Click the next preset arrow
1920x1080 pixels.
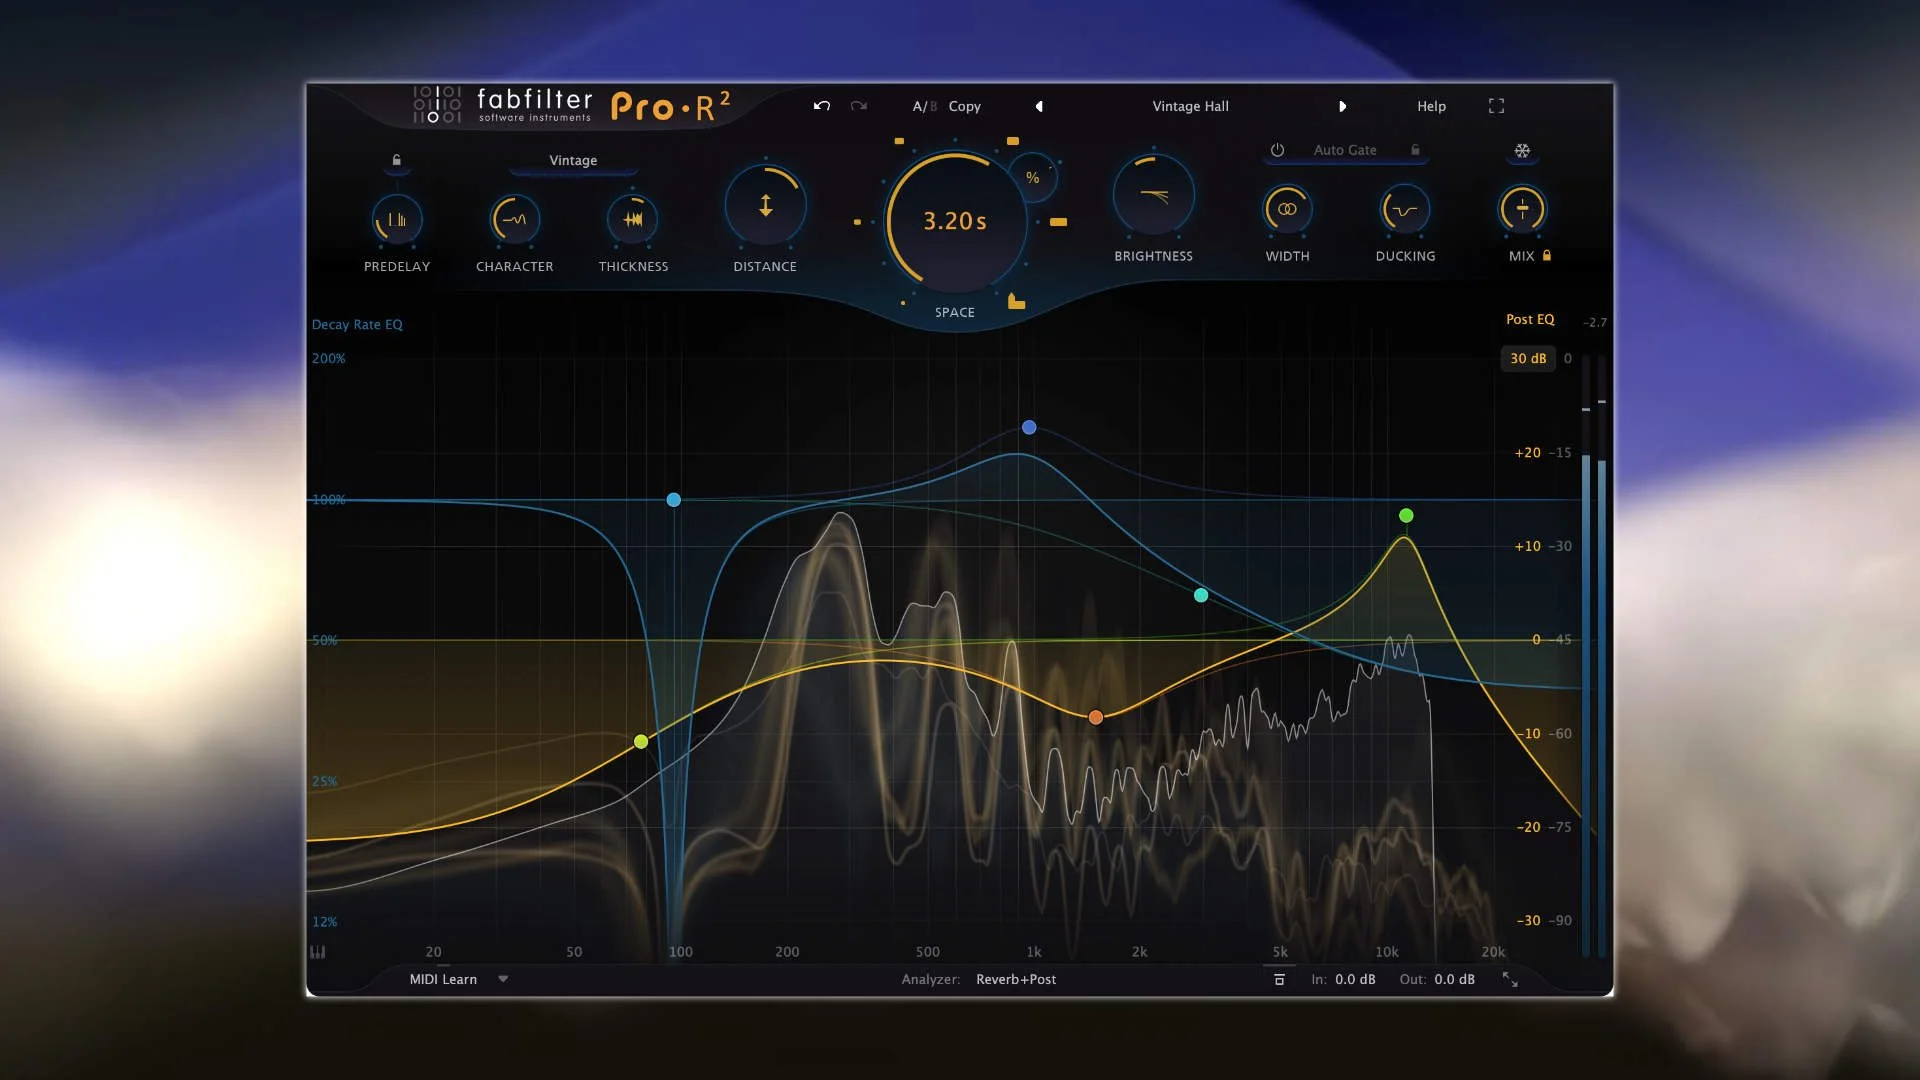pos(1343,106)
